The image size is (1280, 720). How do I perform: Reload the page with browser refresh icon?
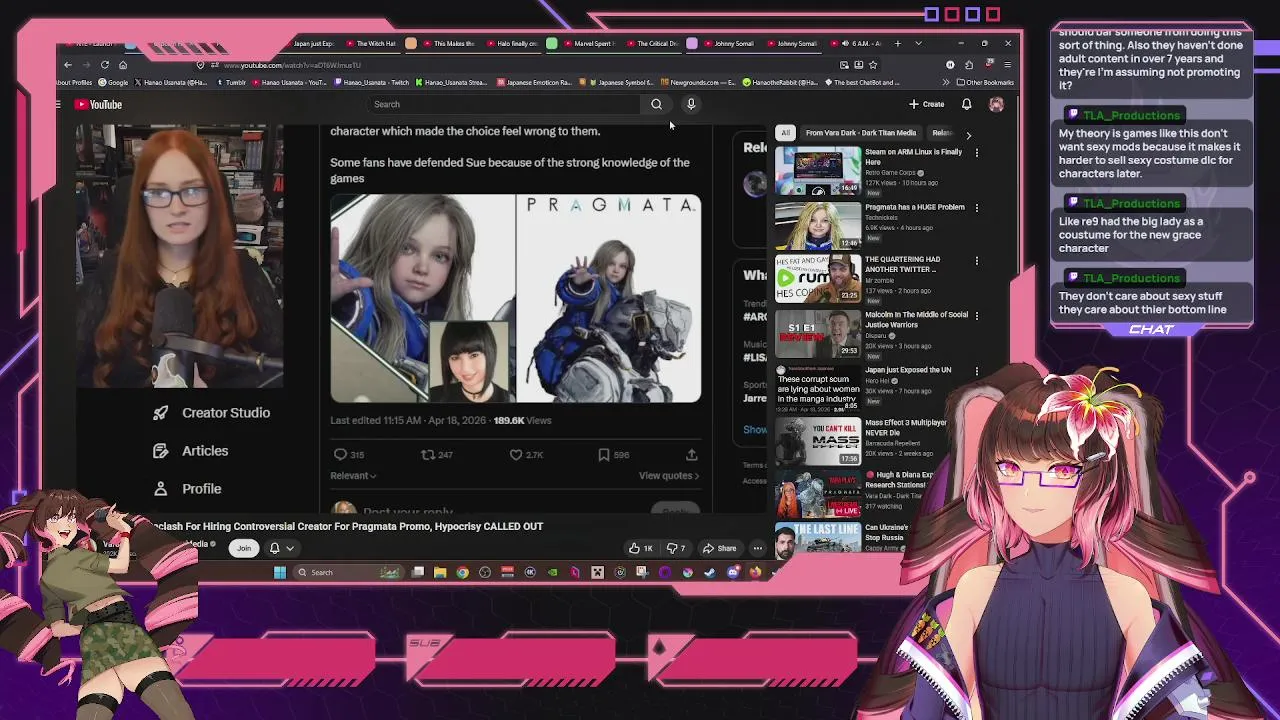point(104,65)
